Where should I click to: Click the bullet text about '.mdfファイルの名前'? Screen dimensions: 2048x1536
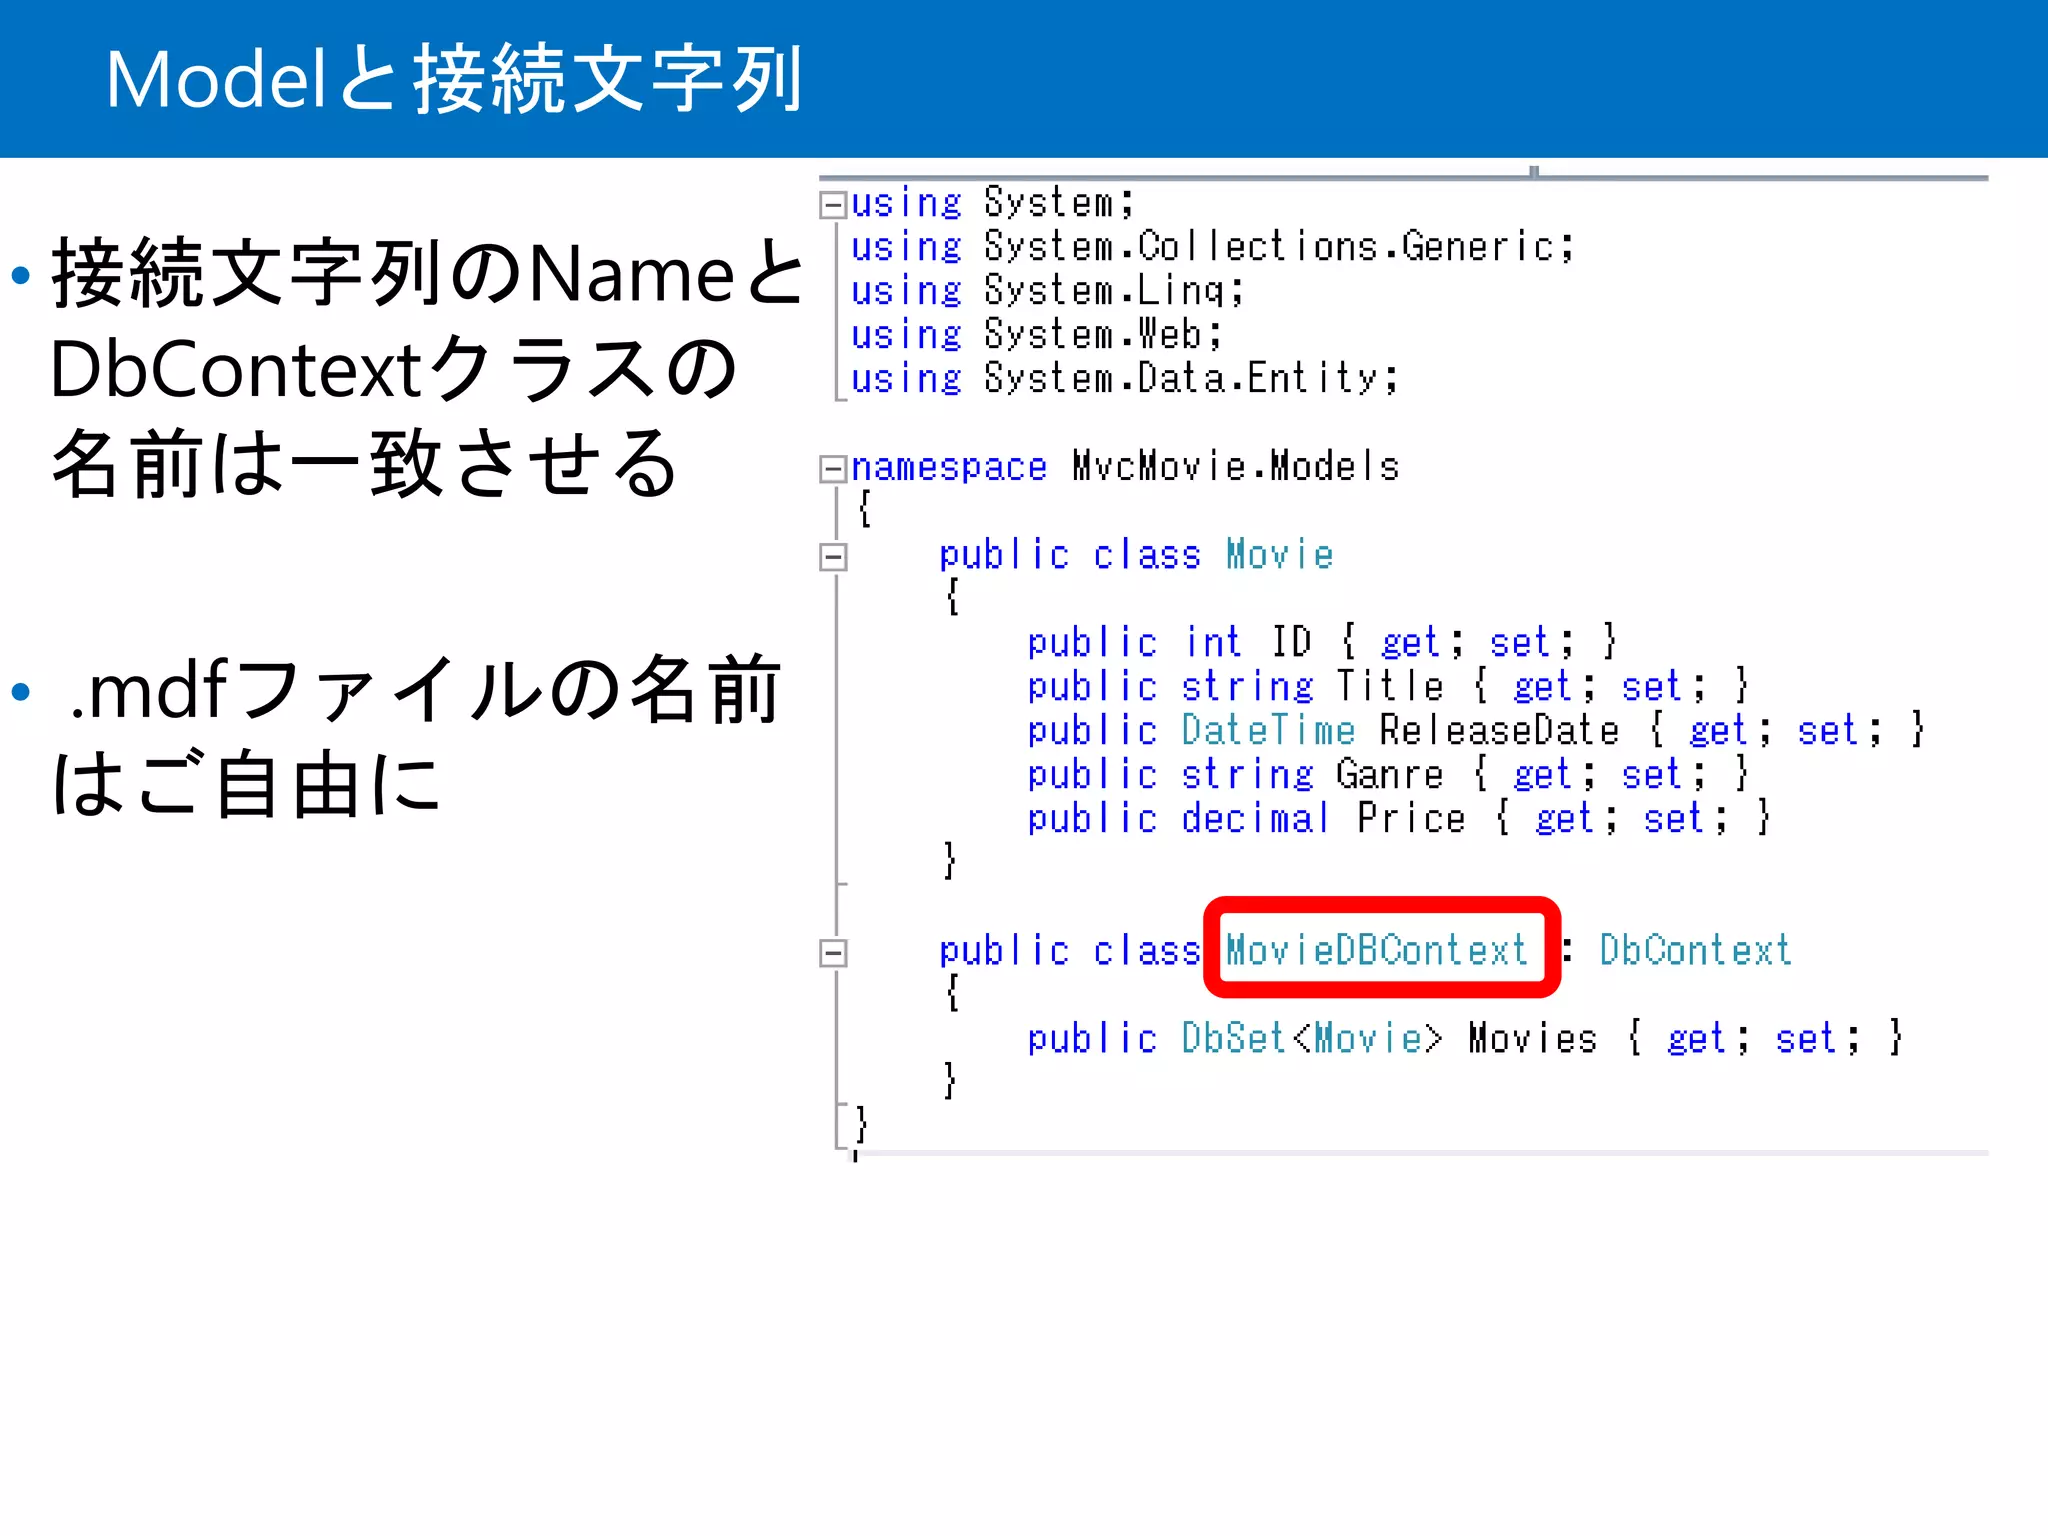pyautogui.click(x=415, y=738)
